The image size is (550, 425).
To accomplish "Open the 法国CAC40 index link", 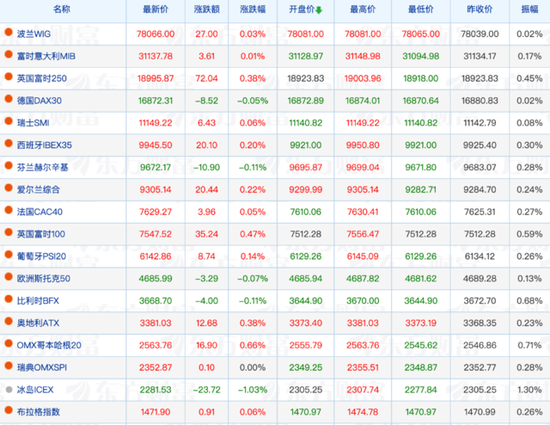I will tap(40, 212).
